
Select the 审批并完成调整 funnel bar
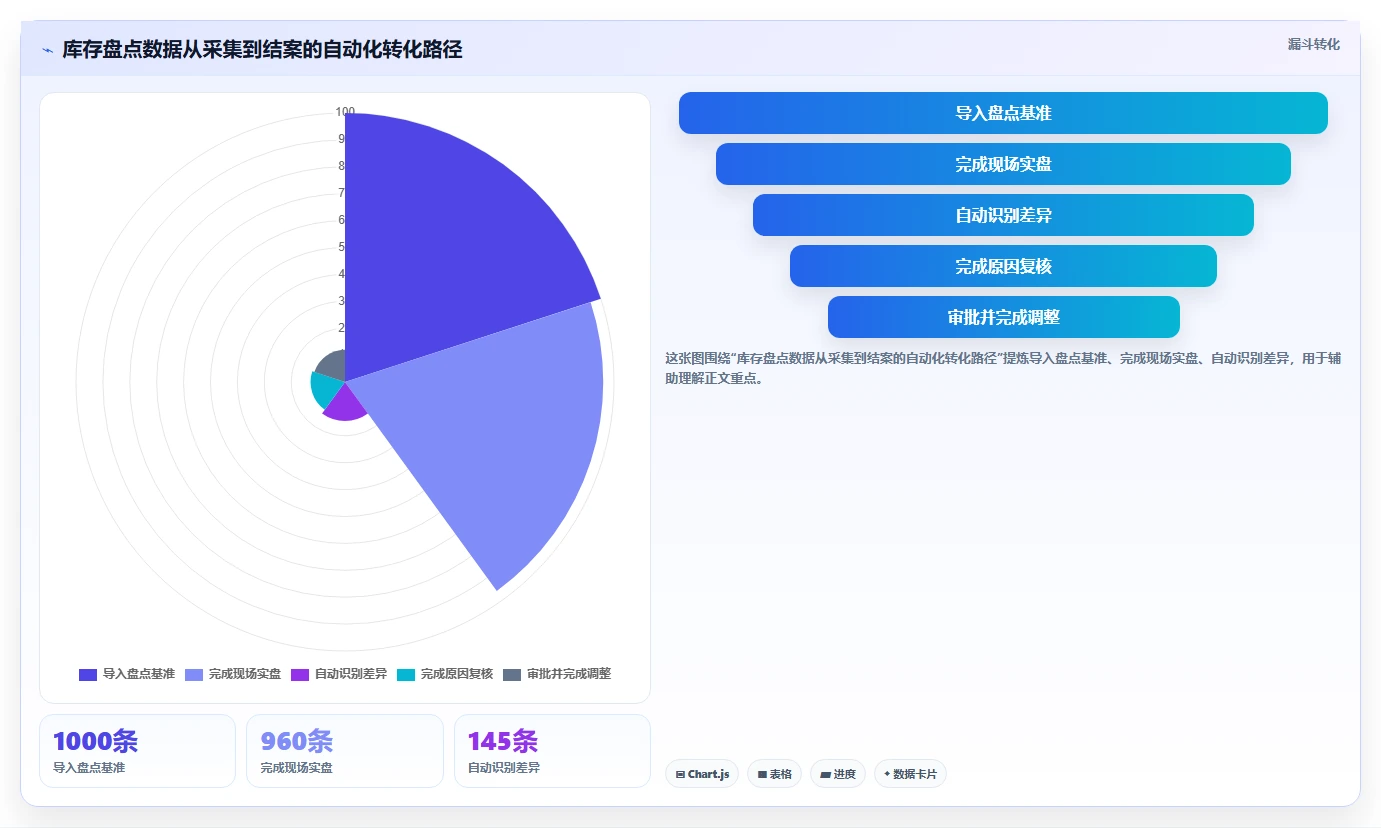[1003, 317]
